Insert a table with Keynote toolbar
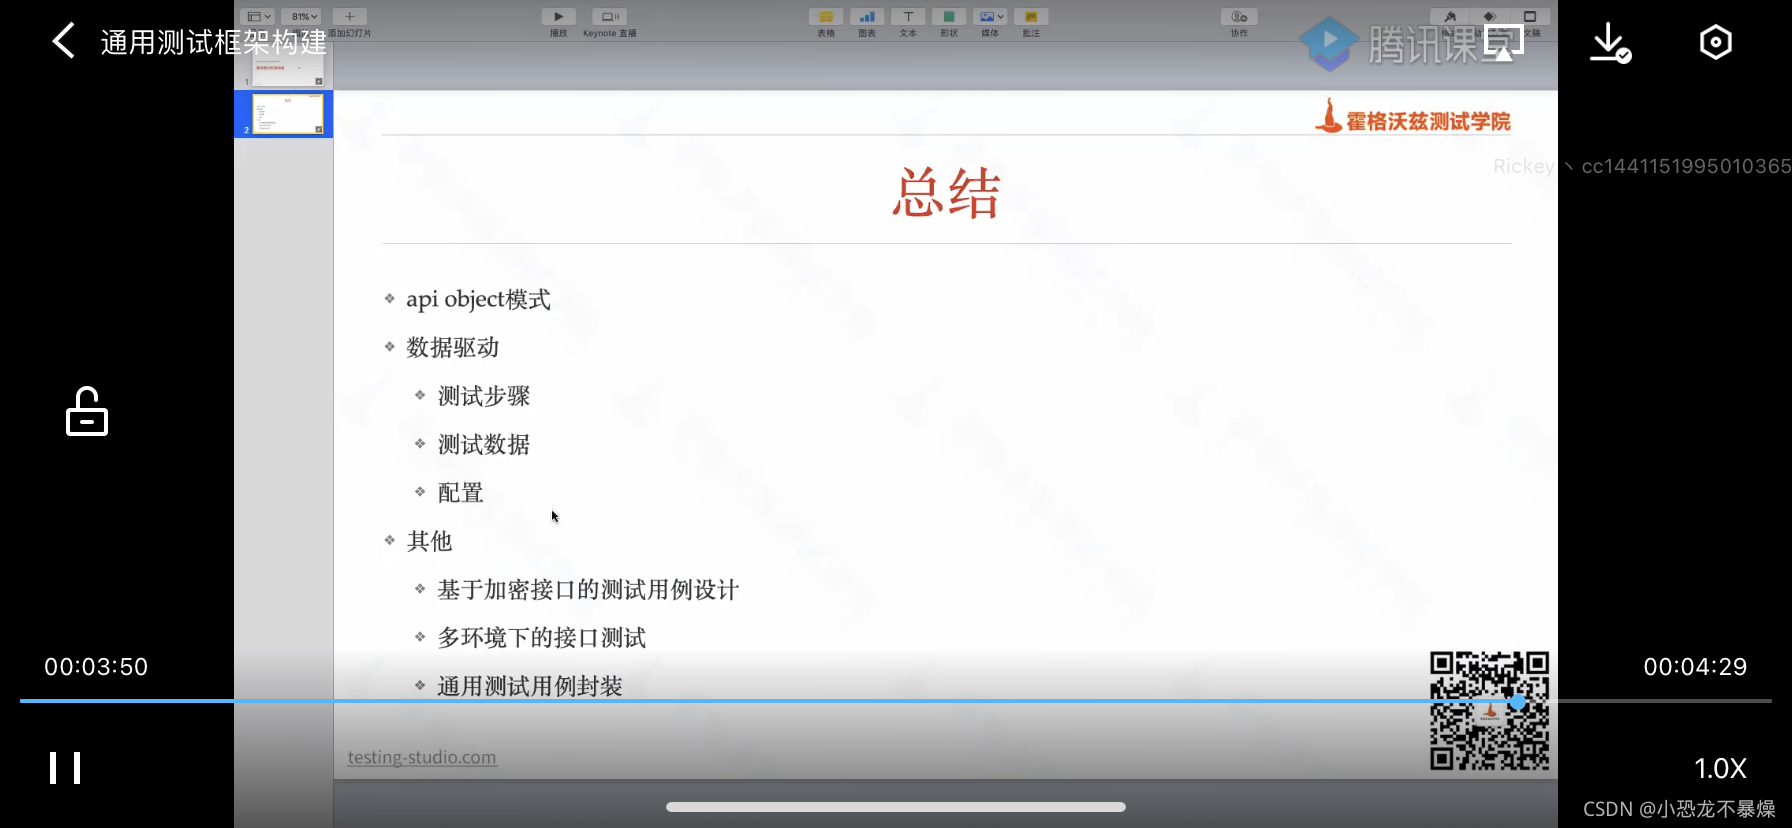 point(826,17)
